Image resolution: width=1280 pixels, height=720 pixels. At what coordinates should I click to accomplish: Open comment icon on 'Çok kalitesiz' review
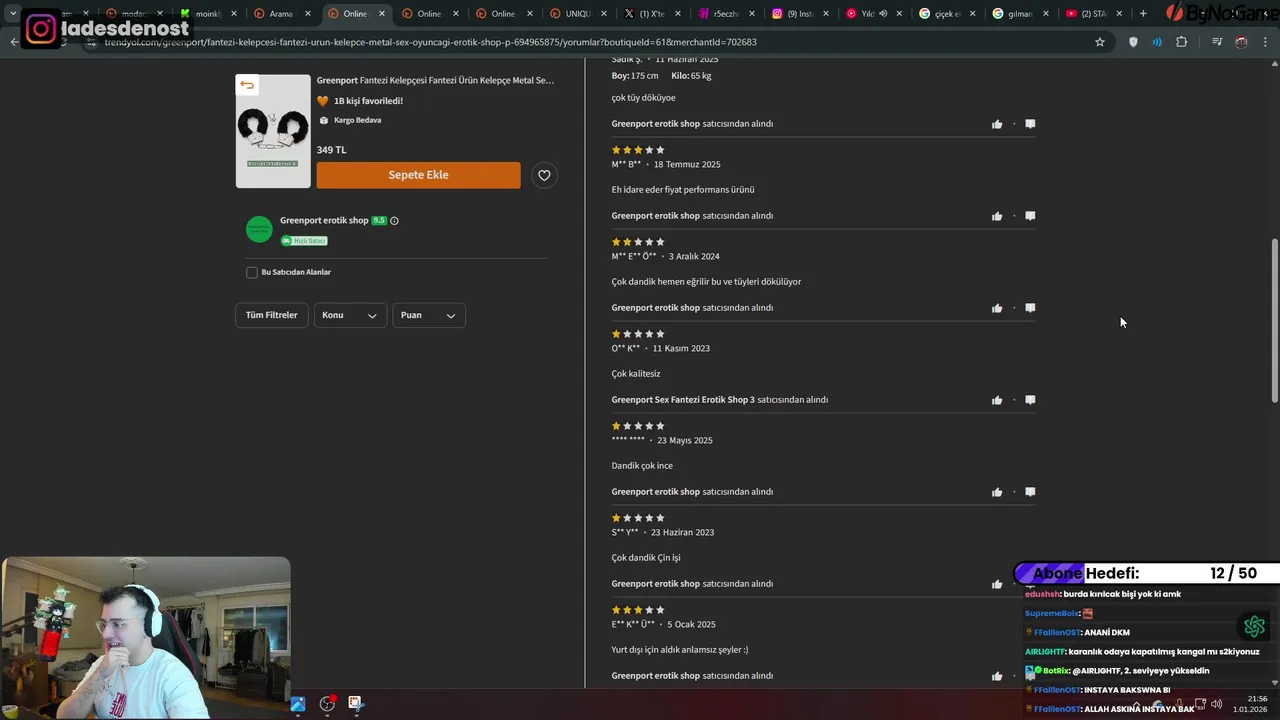(1030, 400)
